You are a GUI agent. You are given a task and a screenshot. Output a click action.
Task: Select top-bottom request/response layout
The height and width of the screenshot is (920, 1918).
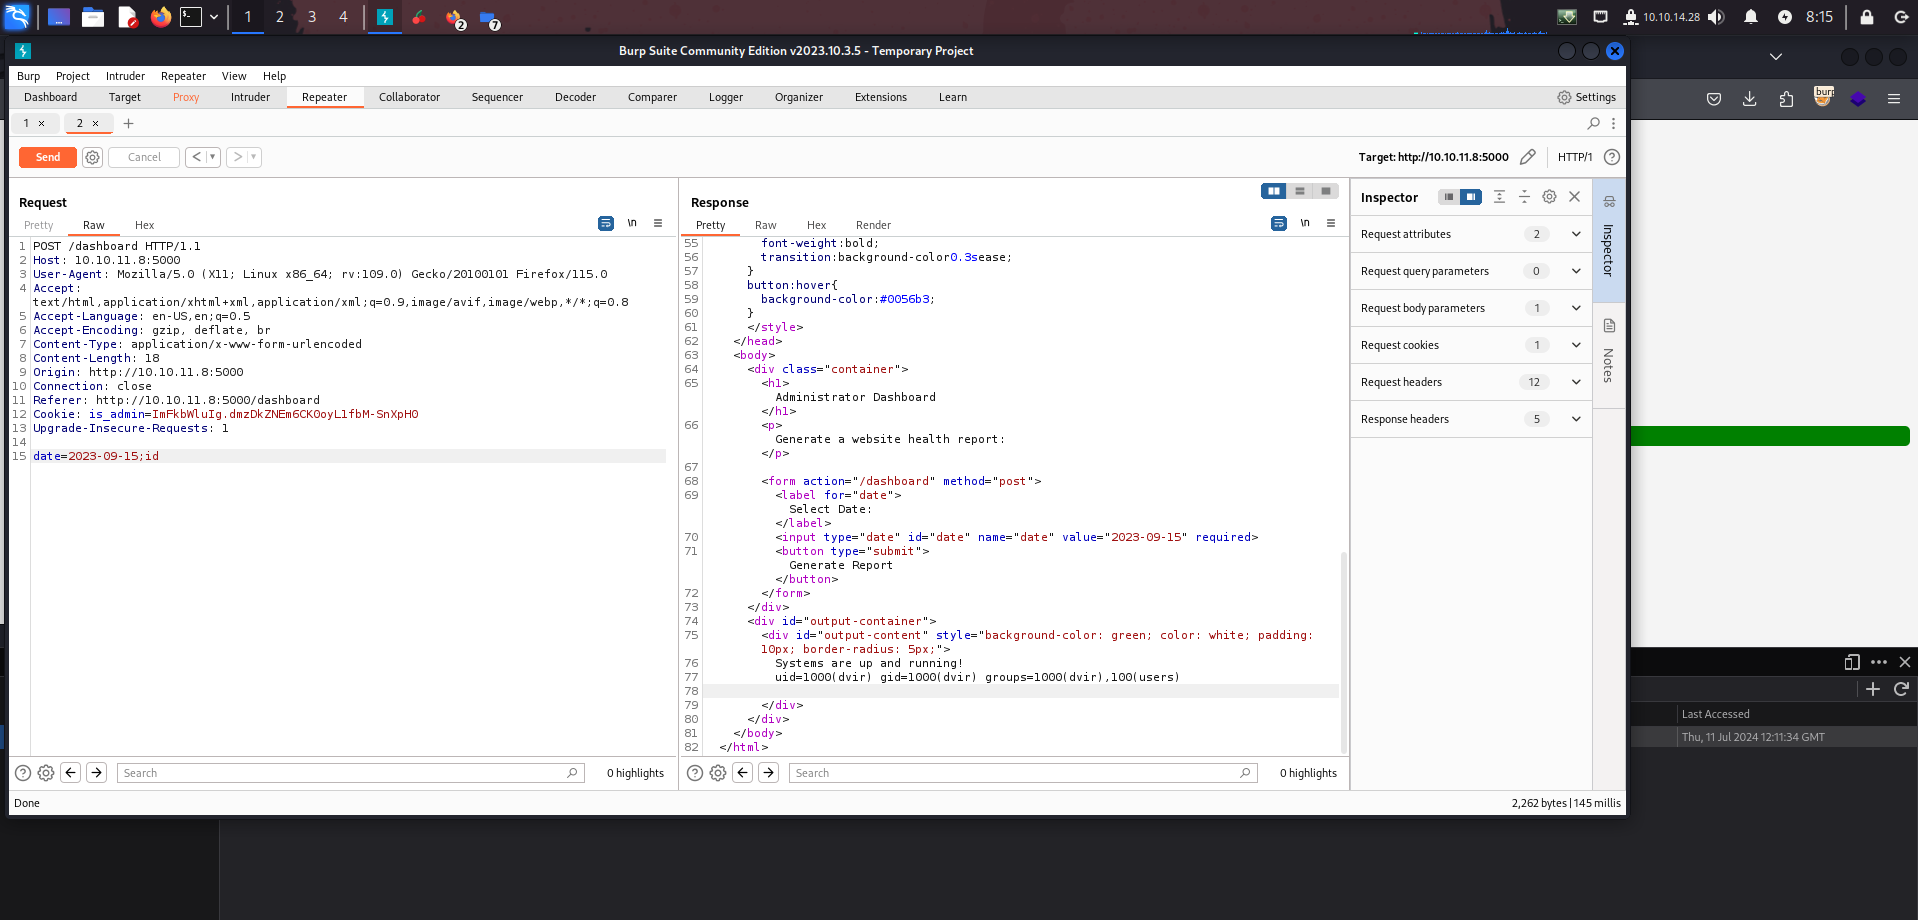tap(1300, 191)
